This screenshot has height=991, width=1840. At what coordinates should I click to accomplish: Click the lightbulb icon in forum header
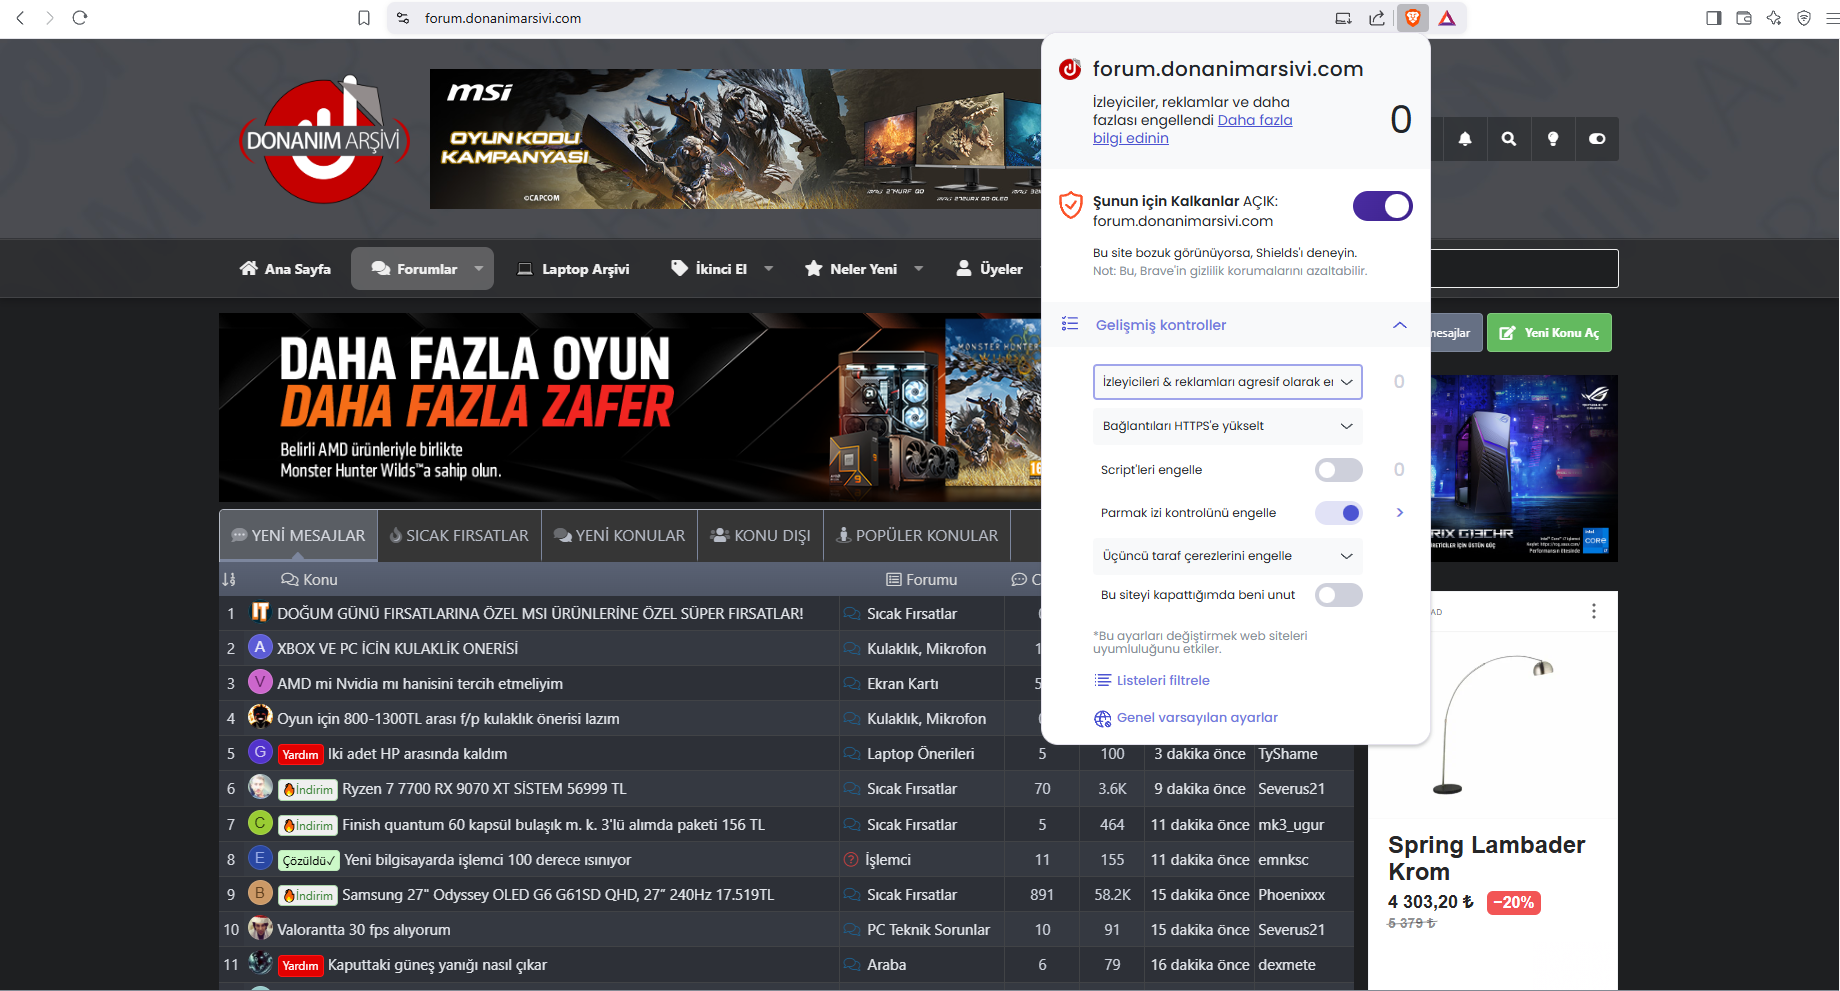pos(1553,139)
